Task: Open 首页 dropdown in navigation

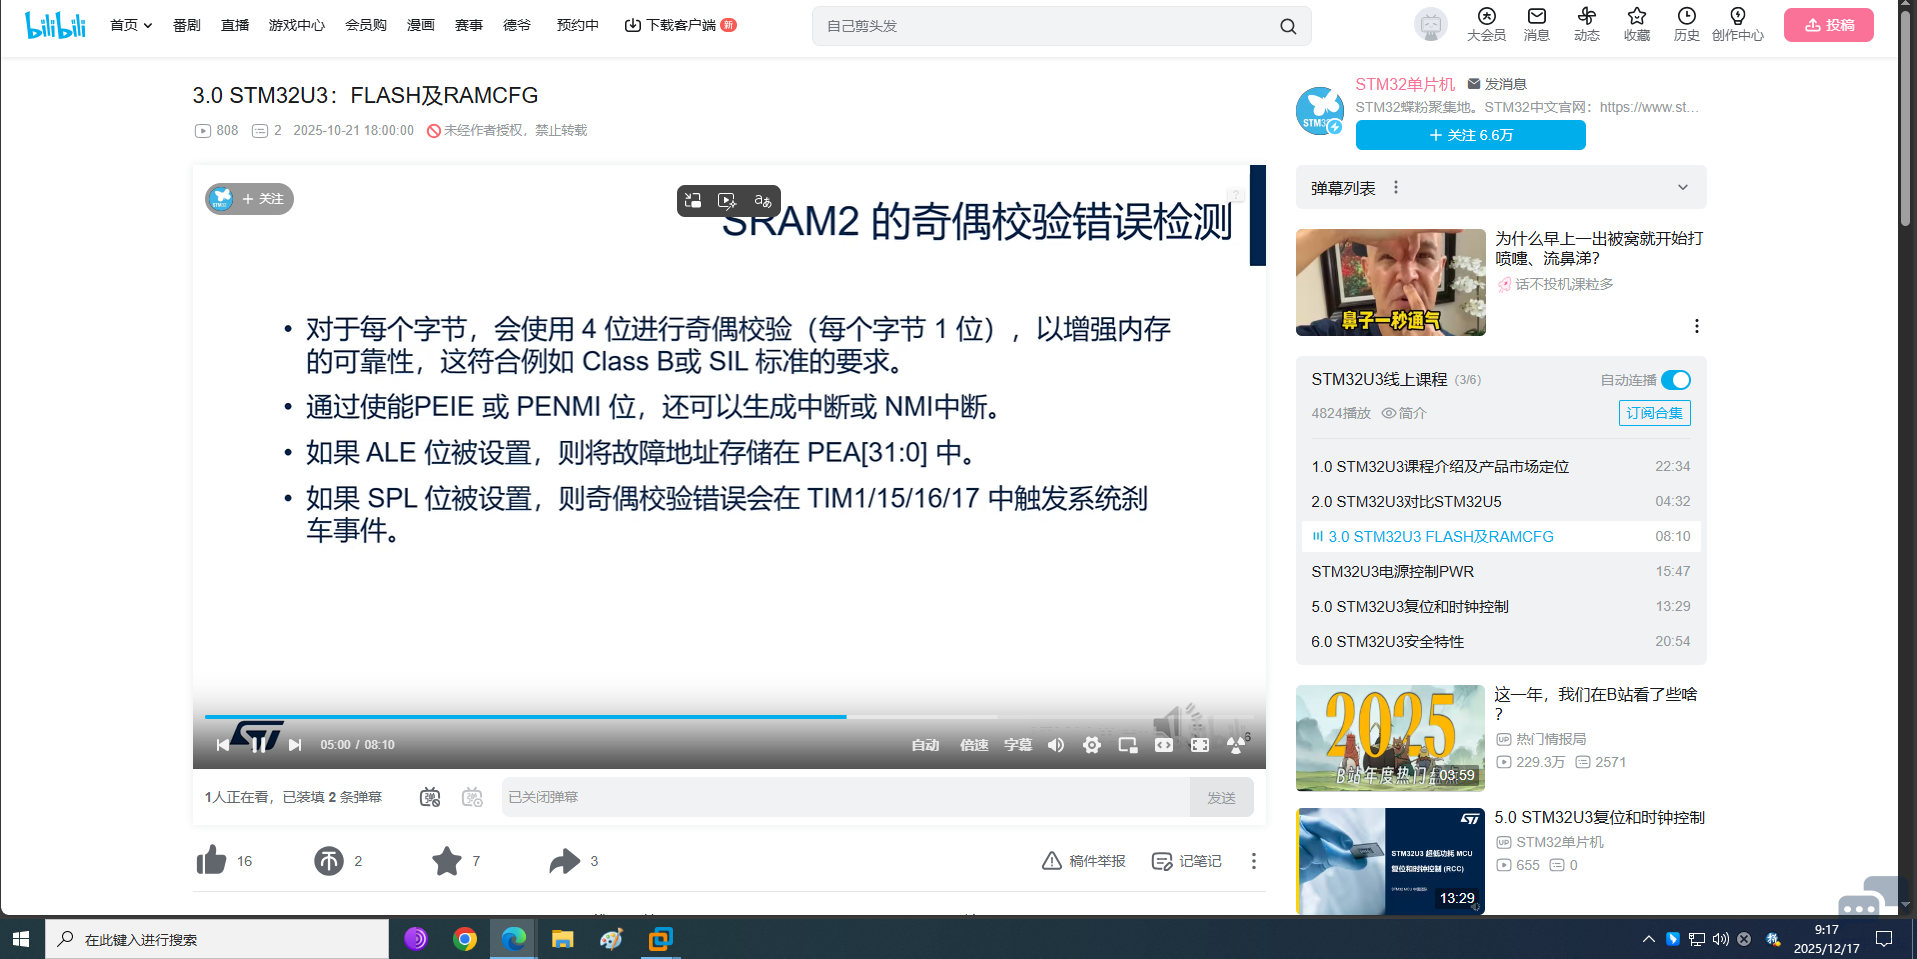Action: click(131, 25)
